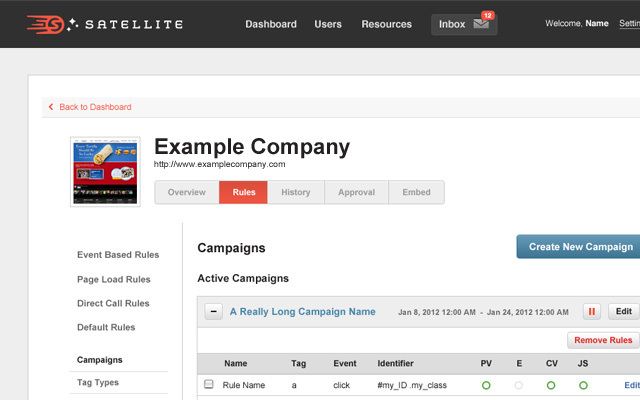Open the Approval tab

tap(356, 192)
